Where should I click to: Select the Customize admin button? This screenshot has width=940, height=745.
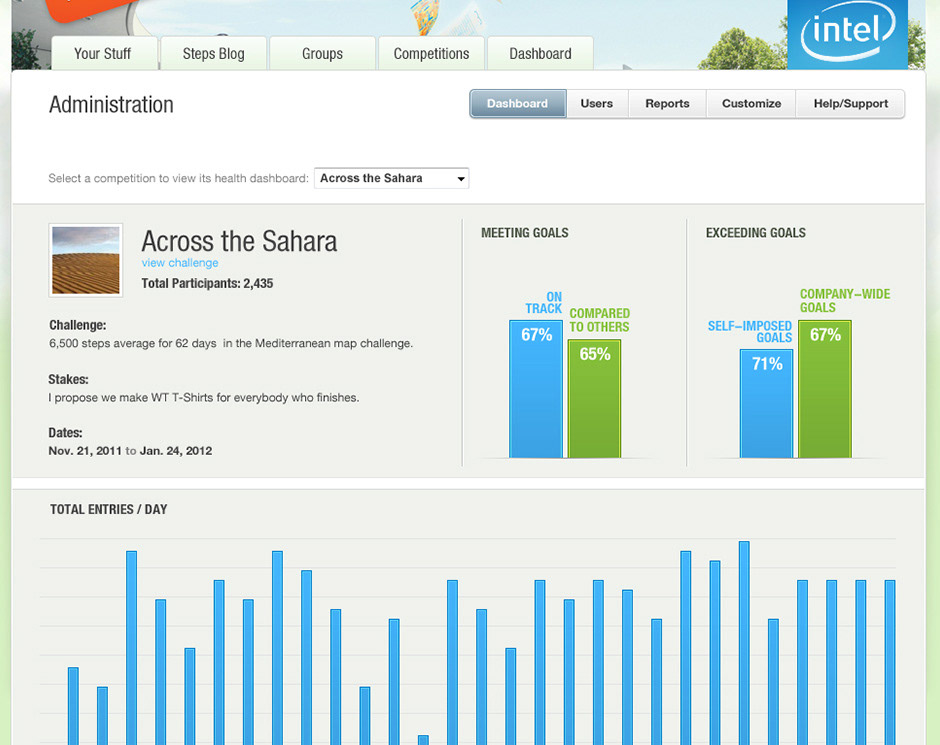point(751,104)
